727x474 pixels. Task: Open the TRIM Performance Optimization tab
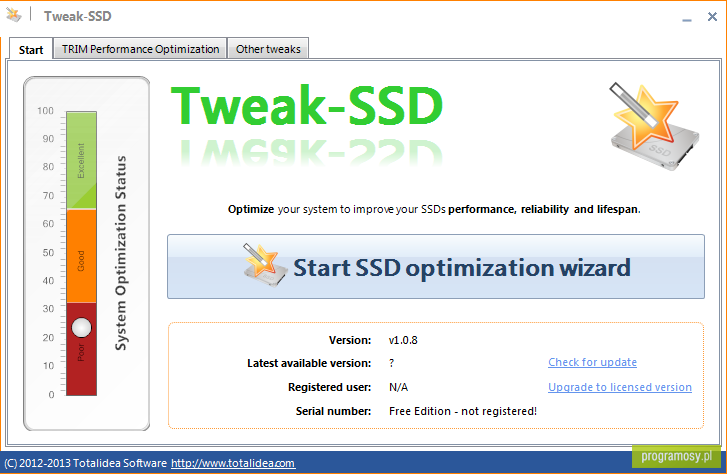coord(140,49)
